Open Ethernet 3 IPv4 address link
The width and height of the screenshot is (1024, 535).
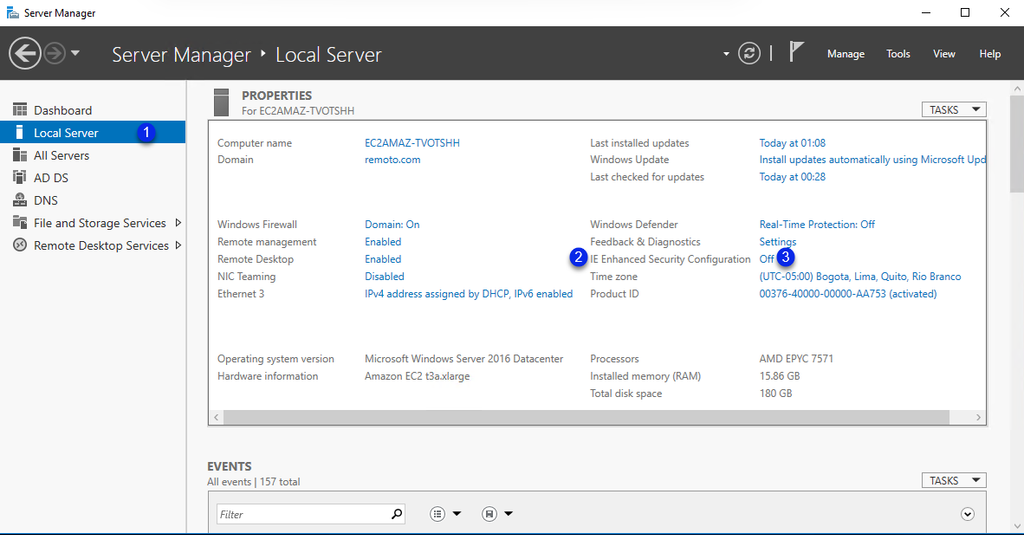[468, 294]
